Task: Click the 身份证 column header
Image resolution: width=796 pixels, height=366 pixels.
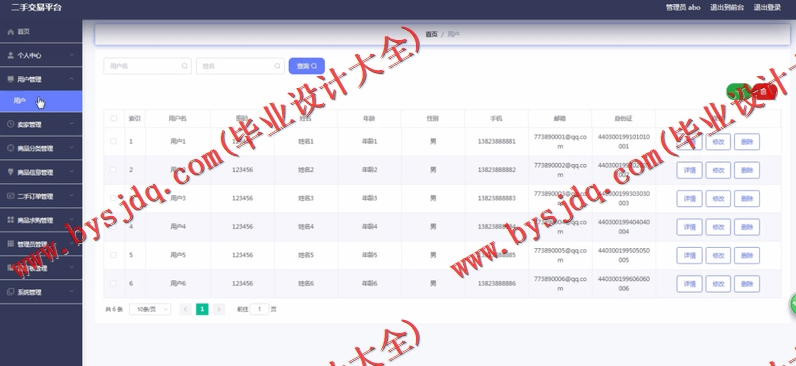Action: 623,118
